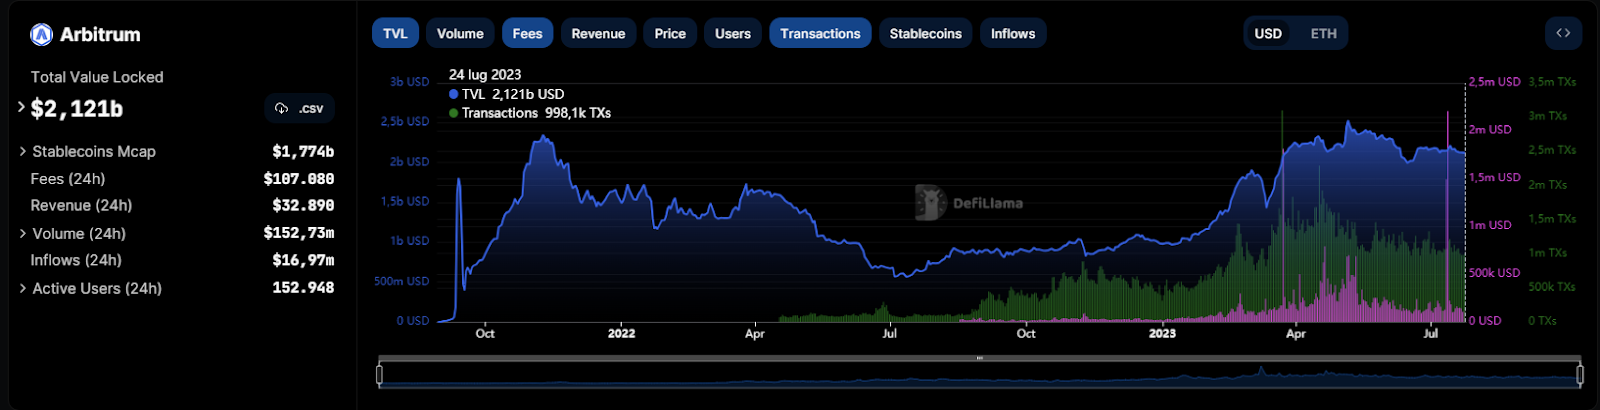Click the left handle of range slider
1600x410 pixels.
379,375
